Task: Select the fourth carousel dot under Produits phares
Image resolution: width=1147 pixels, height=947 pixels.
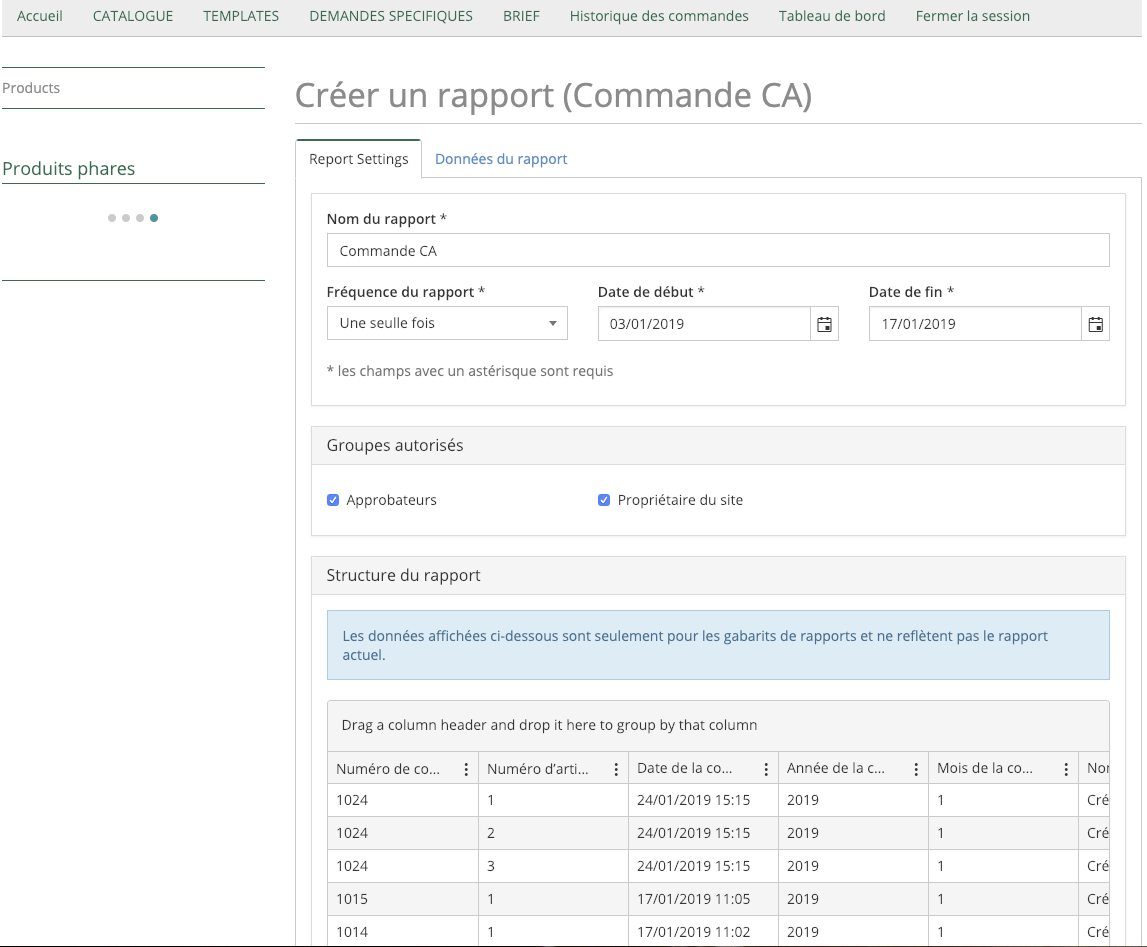Action: [154, 218]
